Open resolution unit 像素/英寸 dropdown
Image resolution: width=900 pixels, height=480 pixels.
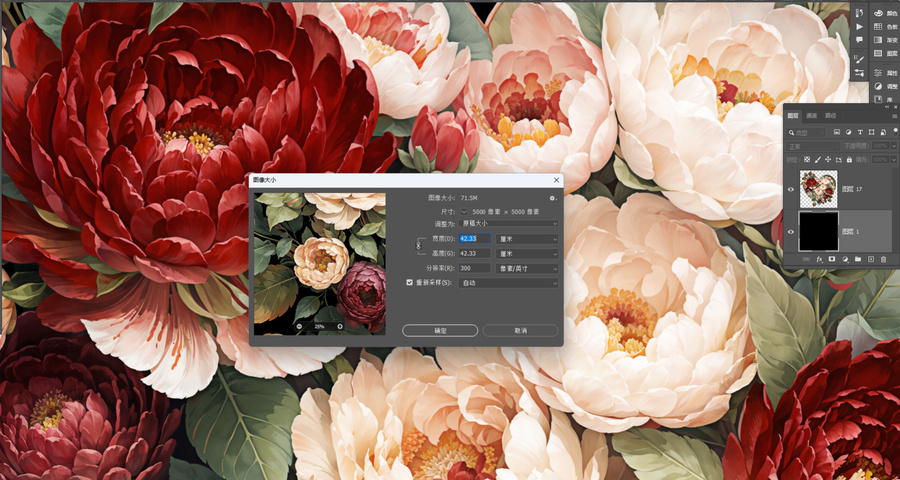tap(527, 268)
